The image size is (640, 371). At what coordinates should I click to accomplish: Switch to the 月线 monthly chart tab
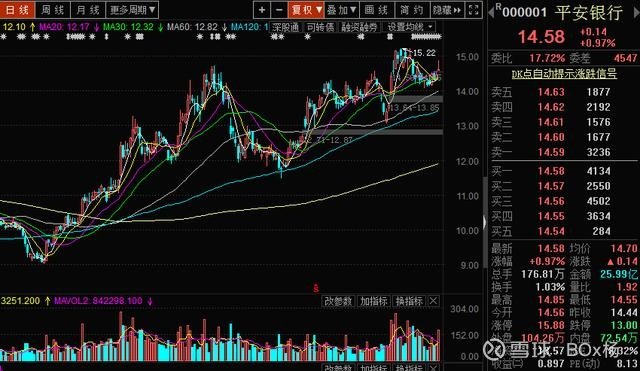click(x=88, y=9)
